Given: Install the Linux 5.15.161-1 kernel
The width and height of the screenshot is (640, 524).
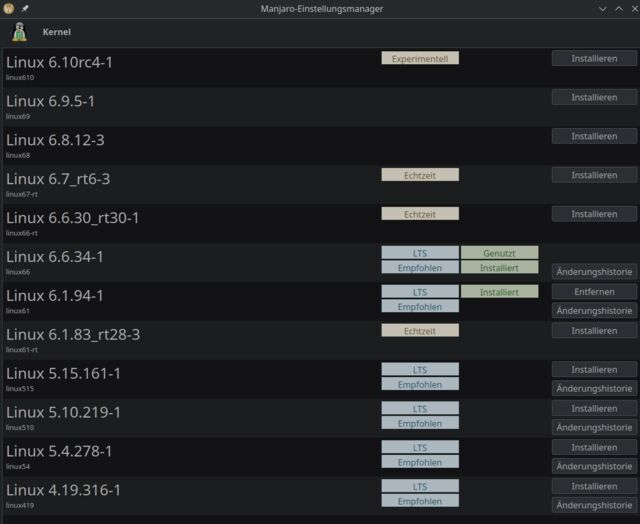Looking at the screenshot, I should click(594, 369).
